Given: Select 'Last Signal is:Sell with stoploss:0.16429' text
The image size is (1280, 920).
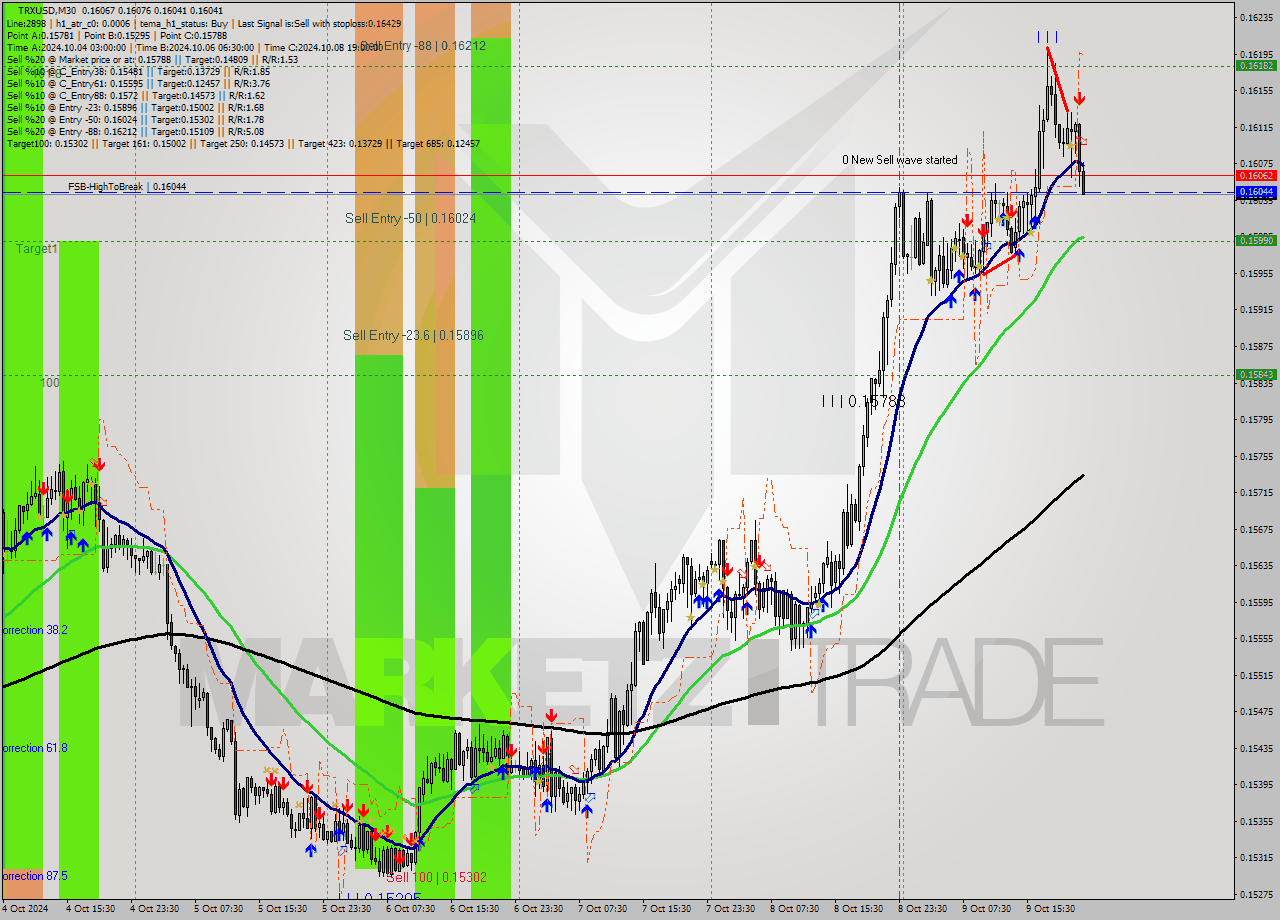Looking at the screenshot, I should (x=321, y=22).
